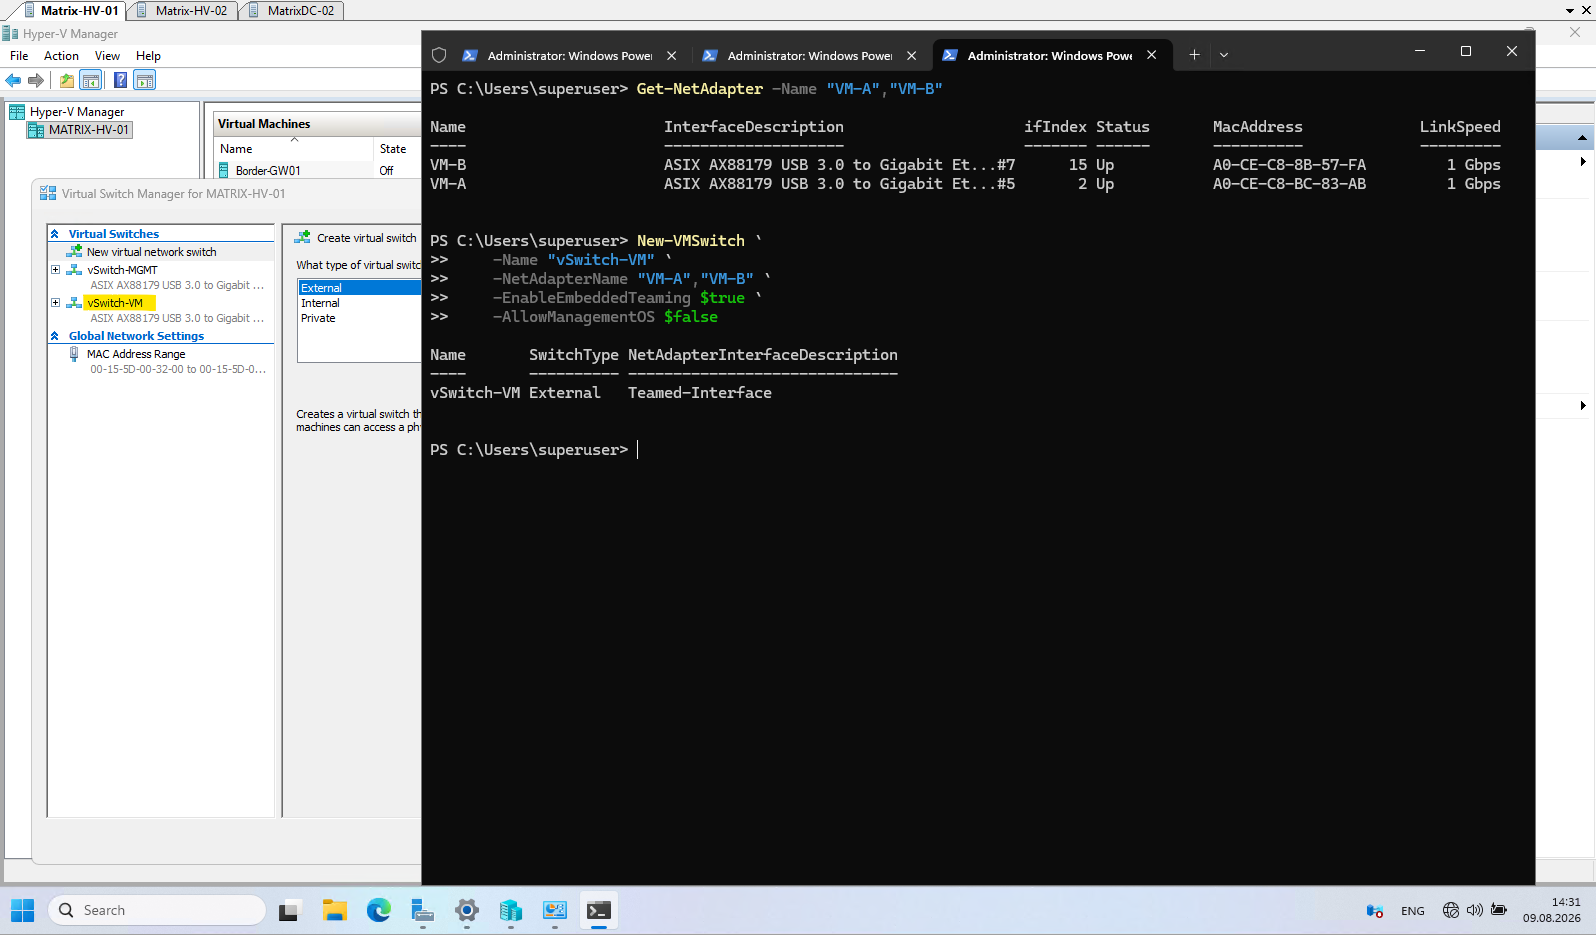Toggle the Show/Hide Action Pane icon
This screenshot has width=1596, height=935.
[x=145, y=80]
